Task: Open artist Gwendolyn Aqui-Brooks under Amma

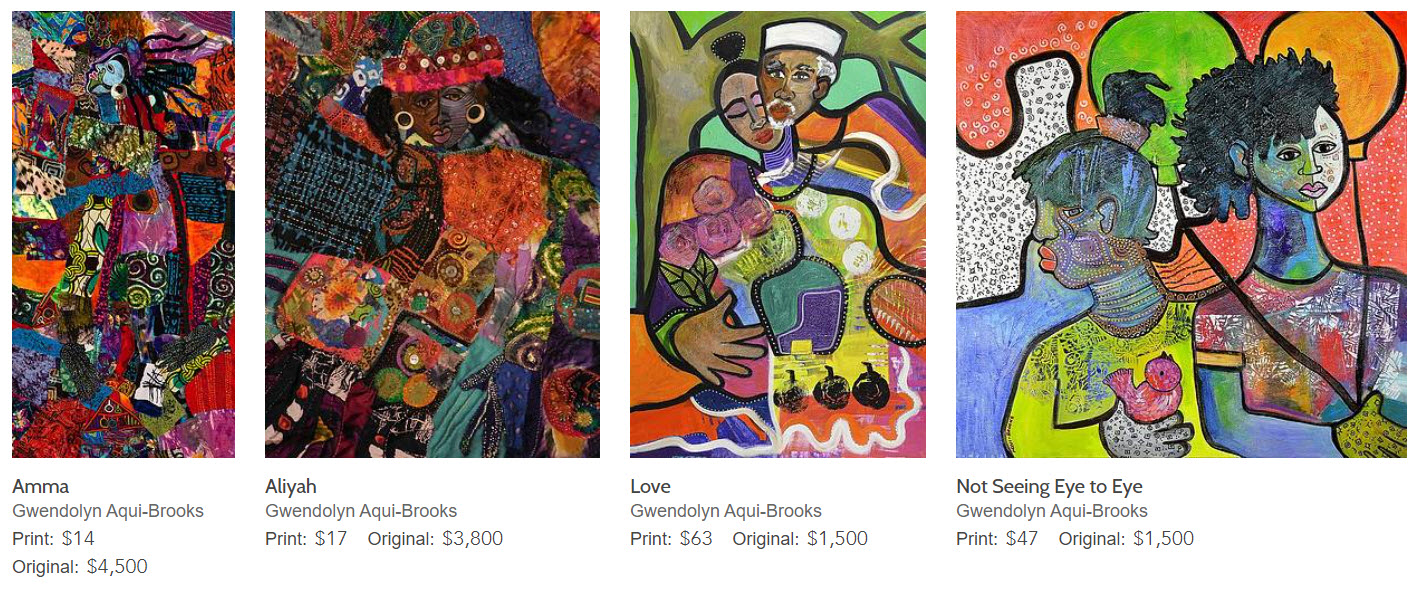Action: point(108,511)
